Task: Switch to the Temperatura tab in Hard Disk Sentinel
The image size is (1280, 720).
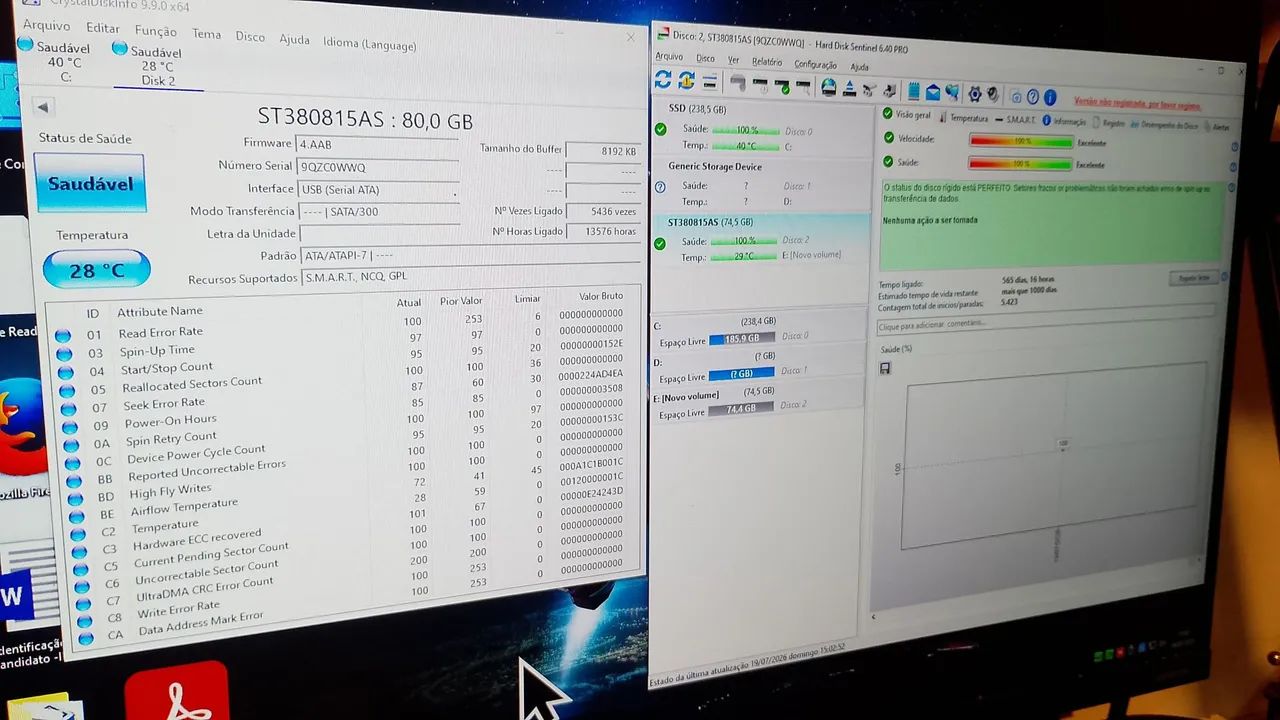Action: [962, 118]
